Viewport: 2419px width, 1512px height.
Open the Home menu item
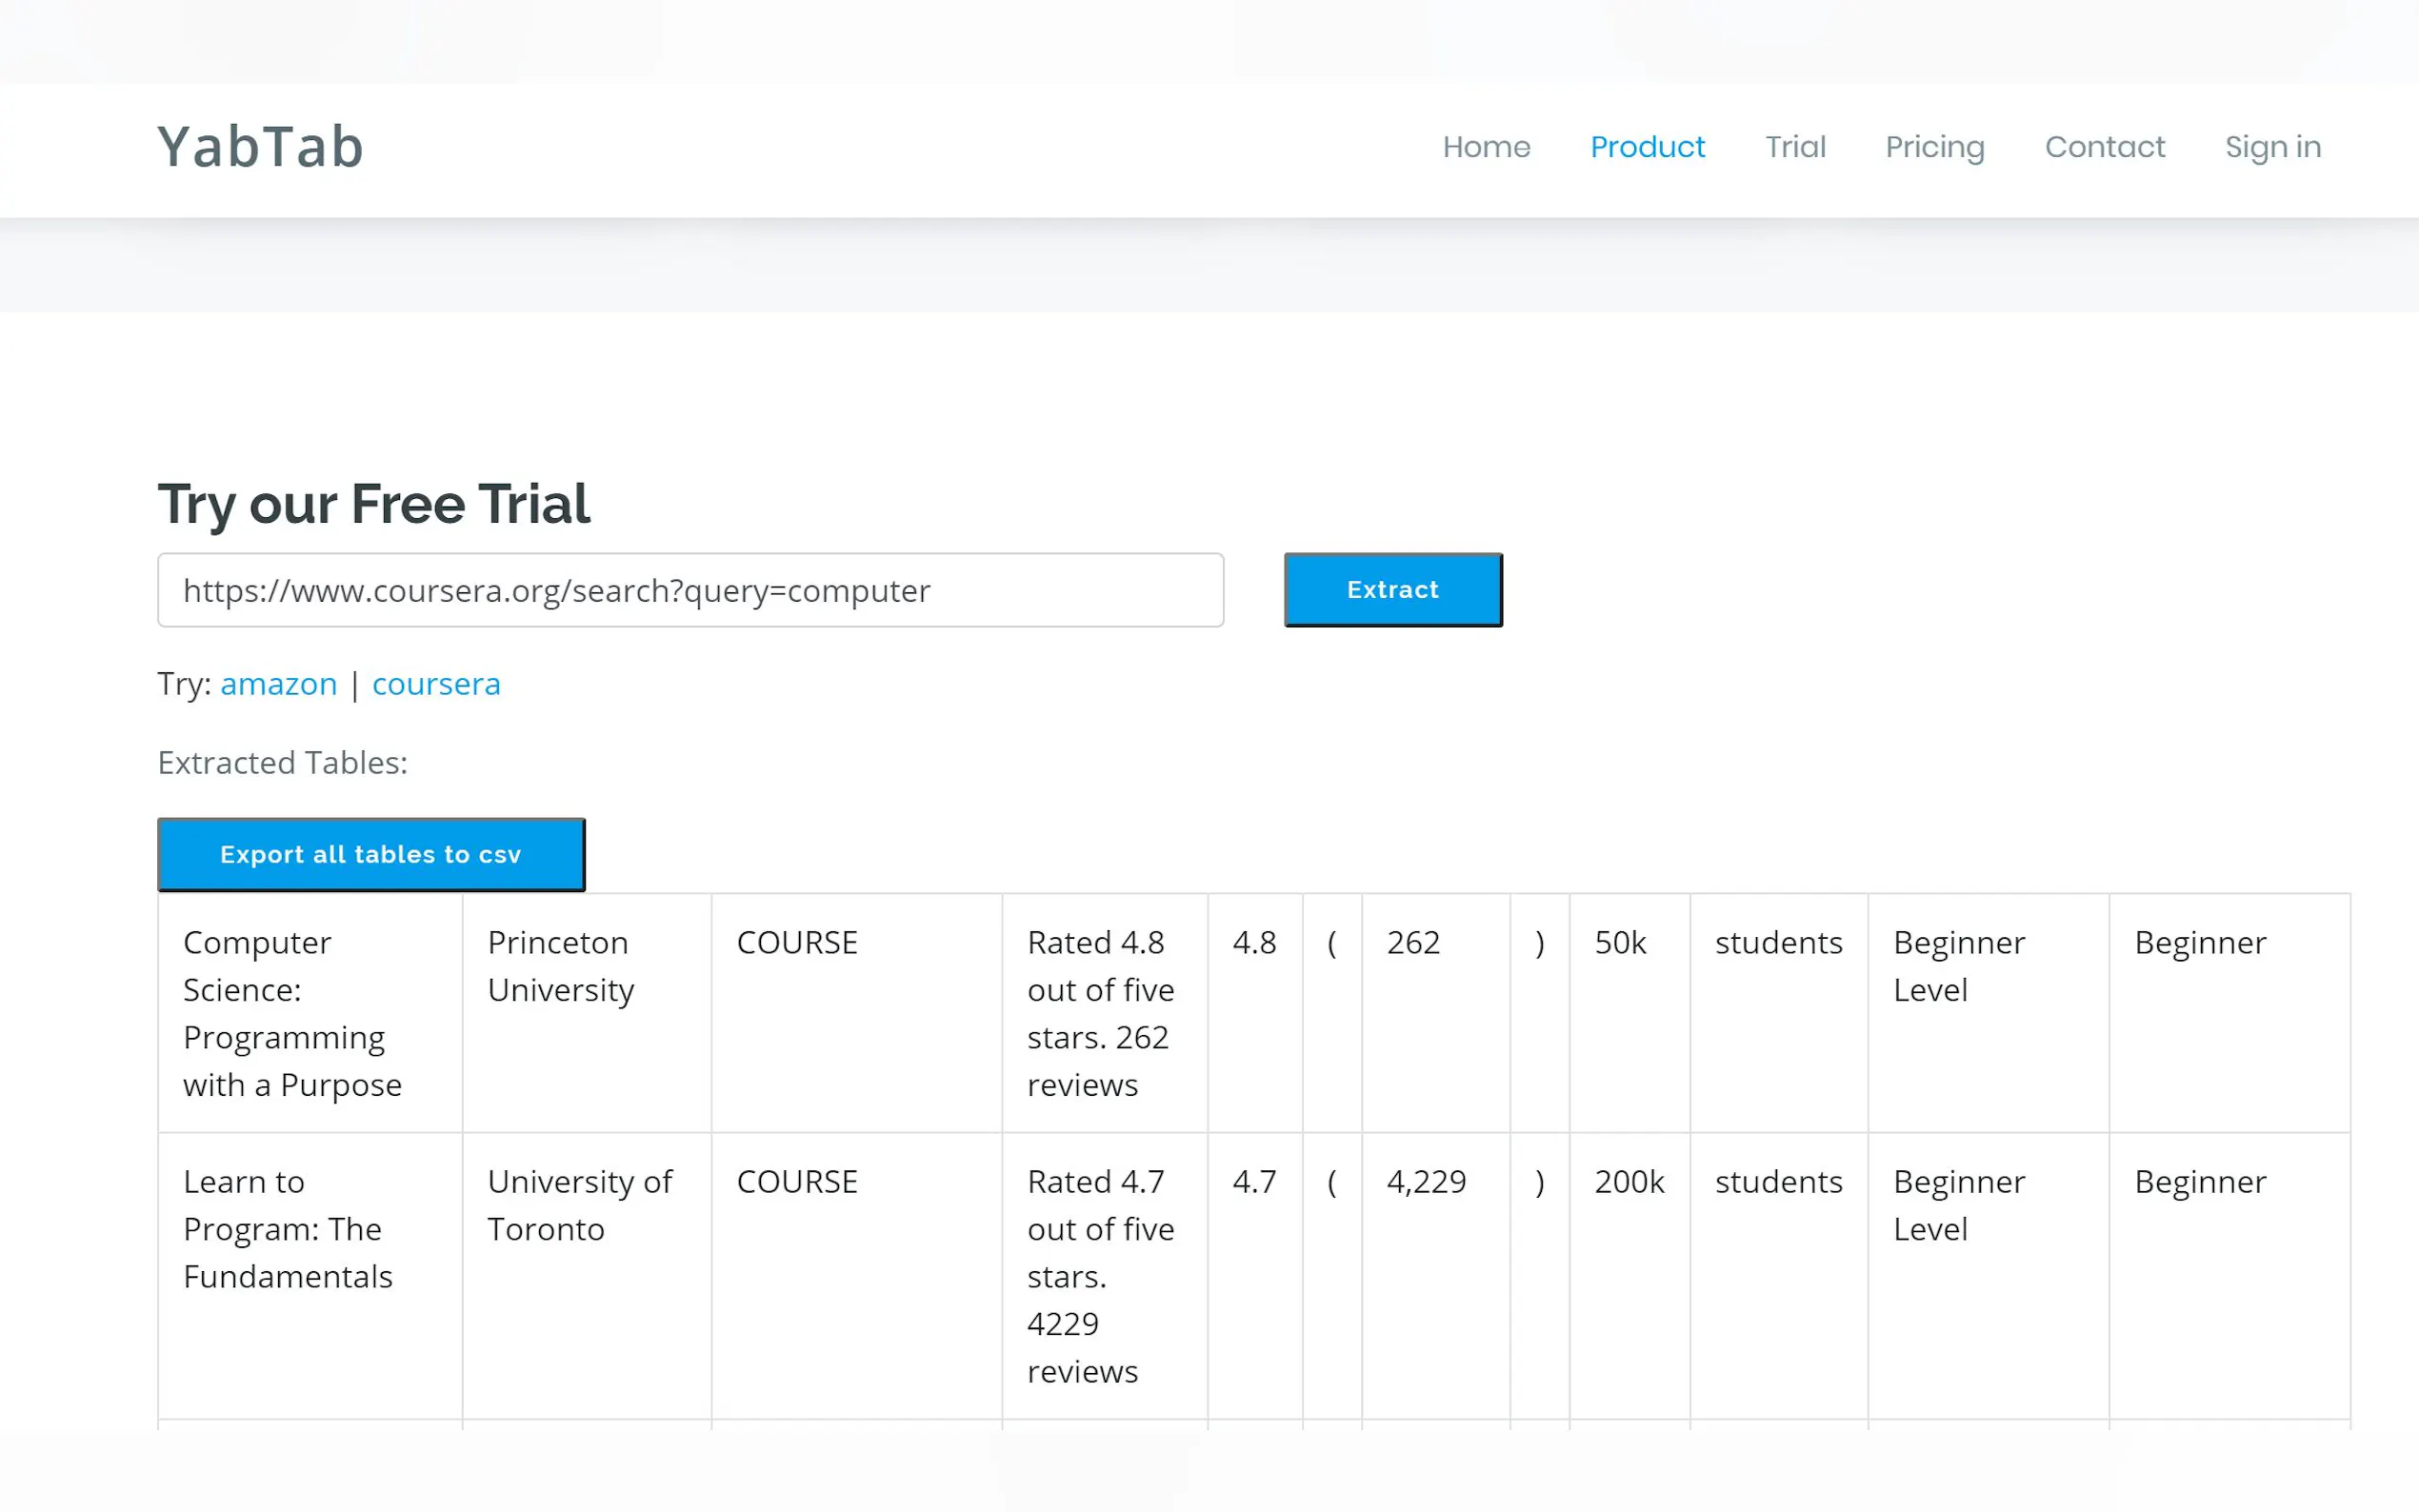[1486, 147]
